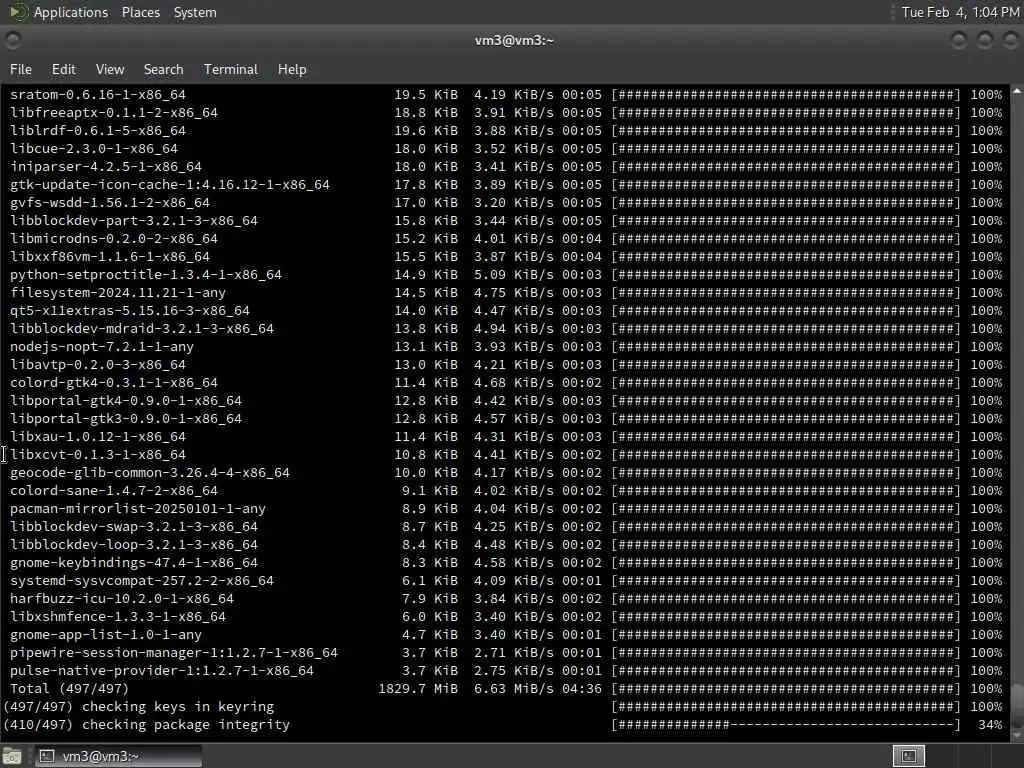
Task: Open the Edit menu
Action: (x=63, y=69)
